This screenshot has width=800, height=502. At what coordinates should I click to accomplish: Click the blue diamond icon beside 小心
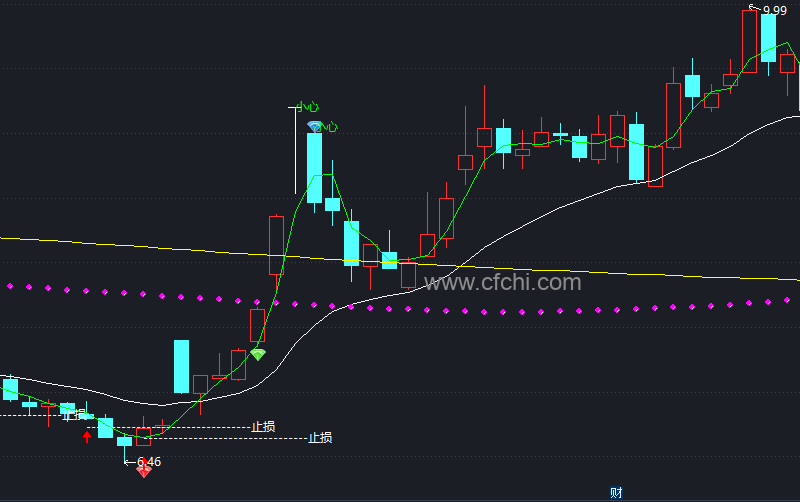(314, 126)
